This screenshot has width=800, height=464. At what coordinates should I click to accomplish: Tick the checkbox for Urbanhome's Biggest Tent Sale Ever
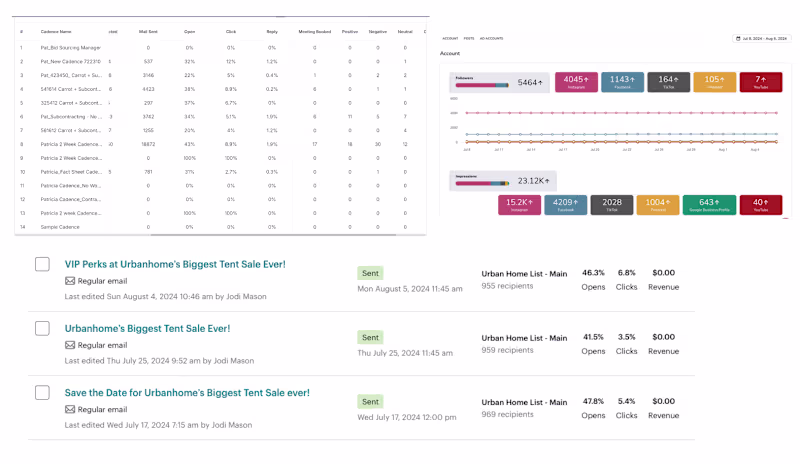(x=42, y=328)
